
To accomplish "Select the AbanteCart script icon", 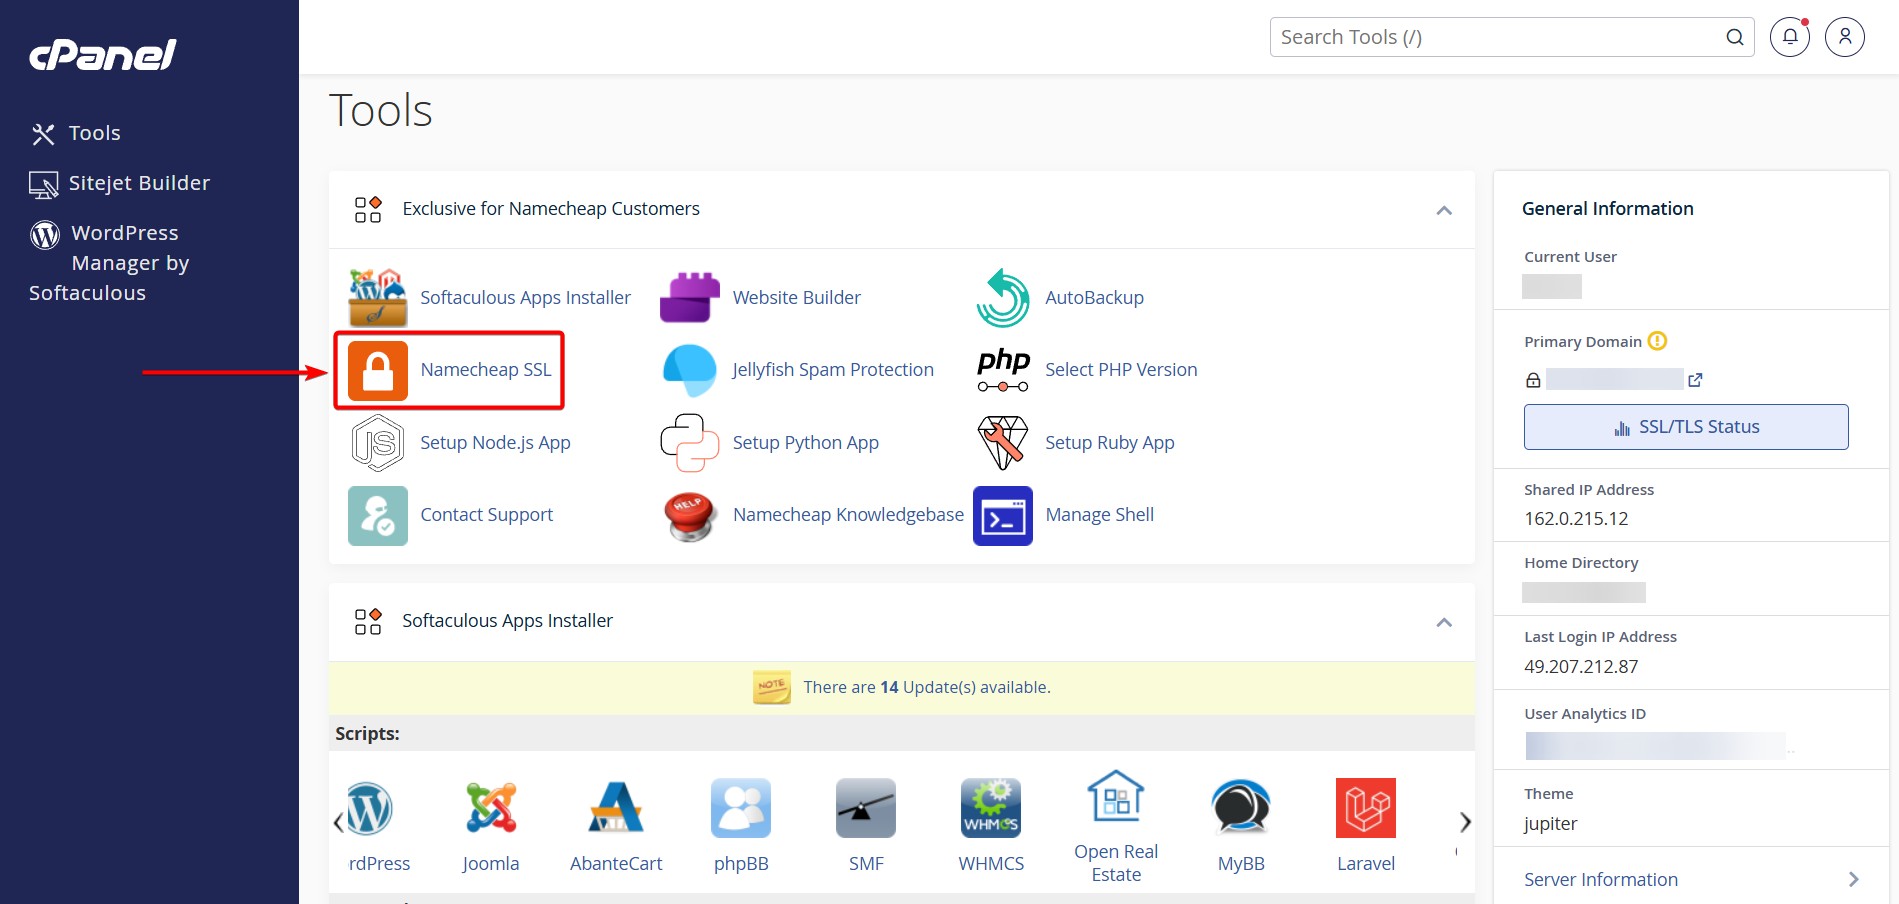I will 616,808.
